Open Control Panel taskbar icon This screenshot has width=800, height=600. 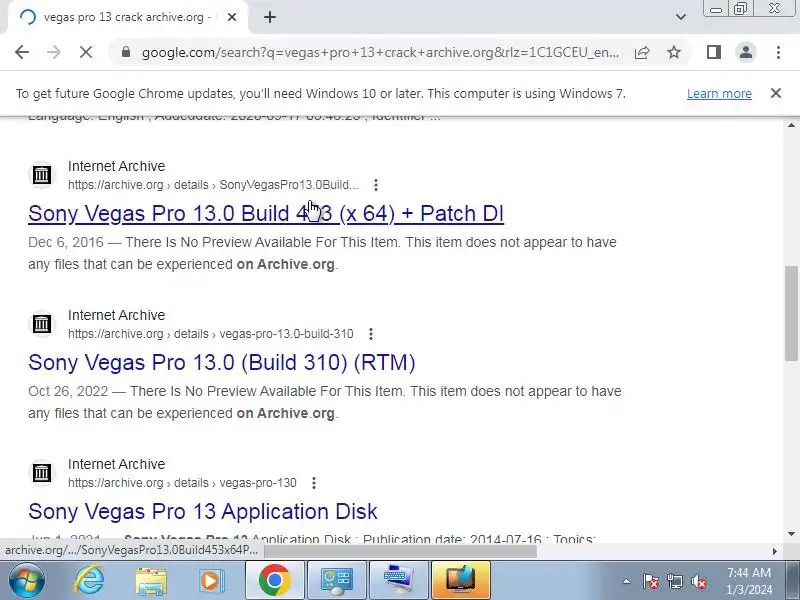point(337,581)
